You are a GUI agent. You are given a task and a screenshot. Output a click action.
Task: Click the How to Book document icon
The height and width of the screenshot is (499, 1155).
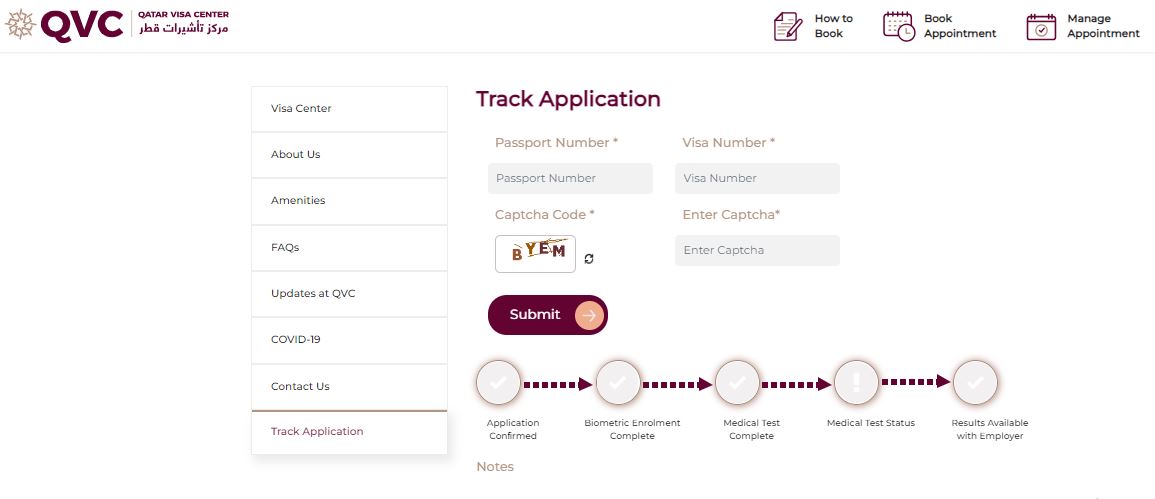[787, 26]
